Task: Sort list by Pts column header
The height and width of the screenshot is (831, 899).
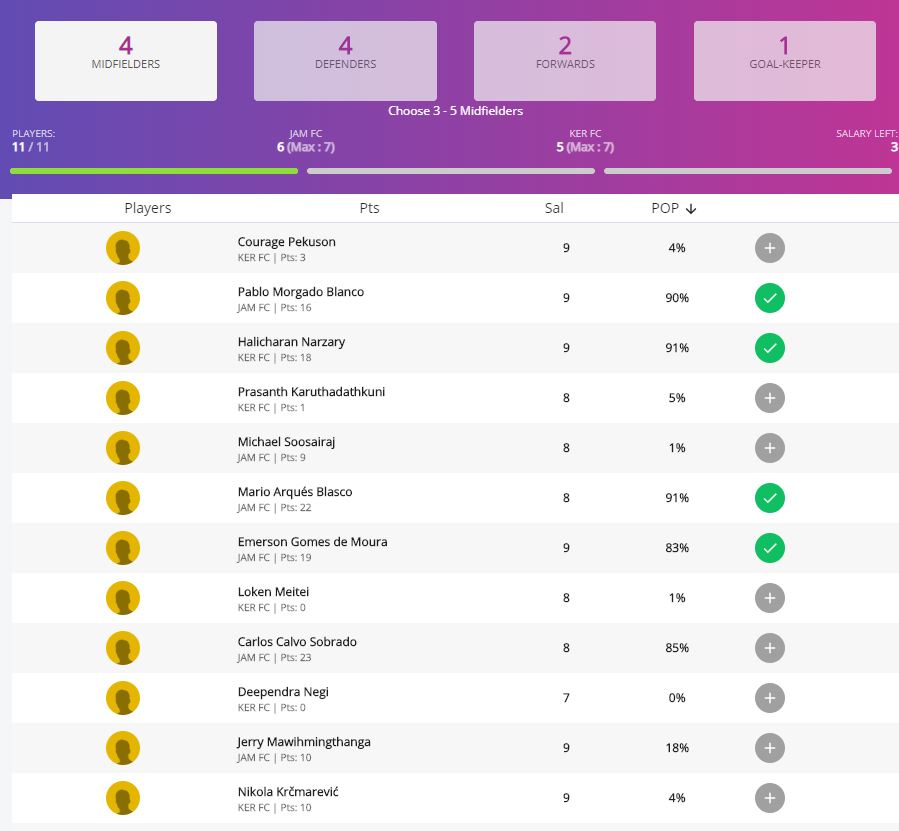Action: pos(369,208)
